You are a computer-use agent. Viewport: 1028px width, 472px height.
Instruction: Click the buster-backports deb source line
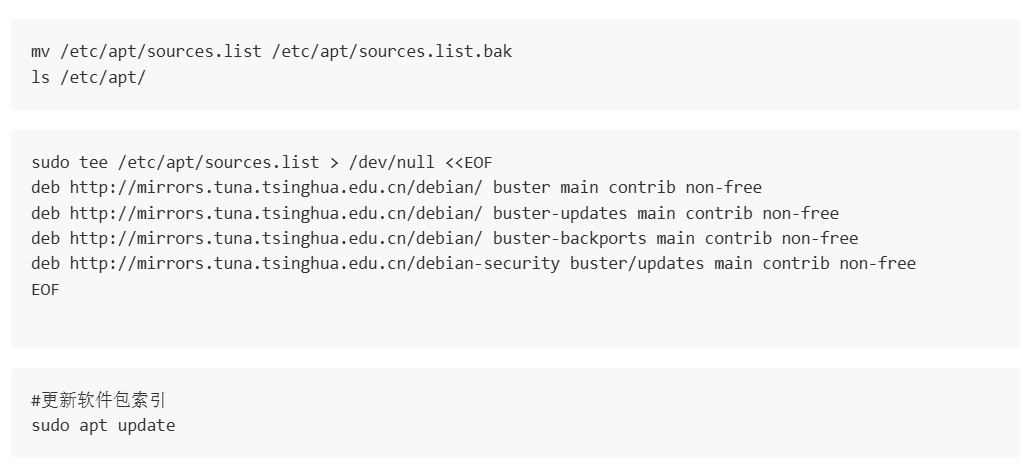(445, 238)
